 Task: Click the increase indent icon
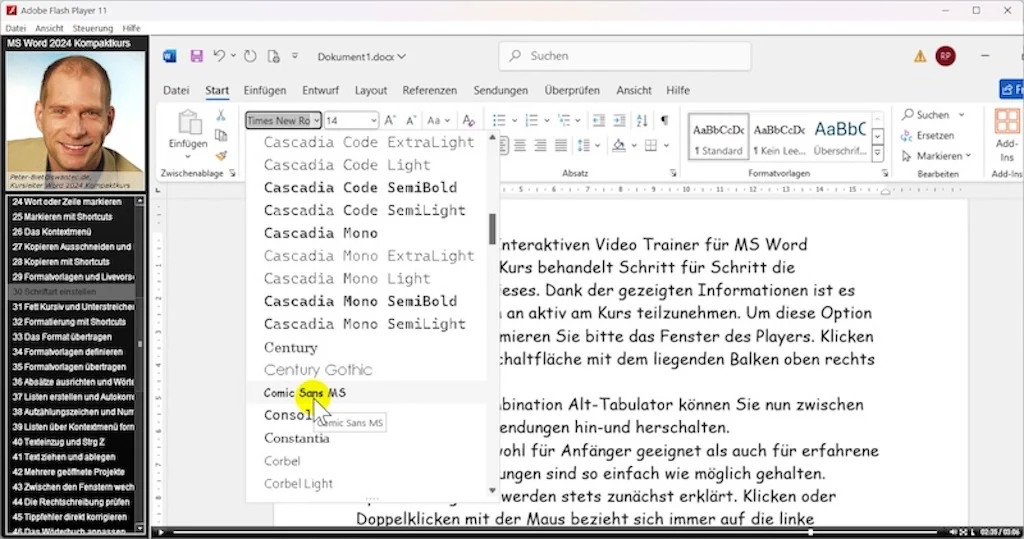pos(619,120)
